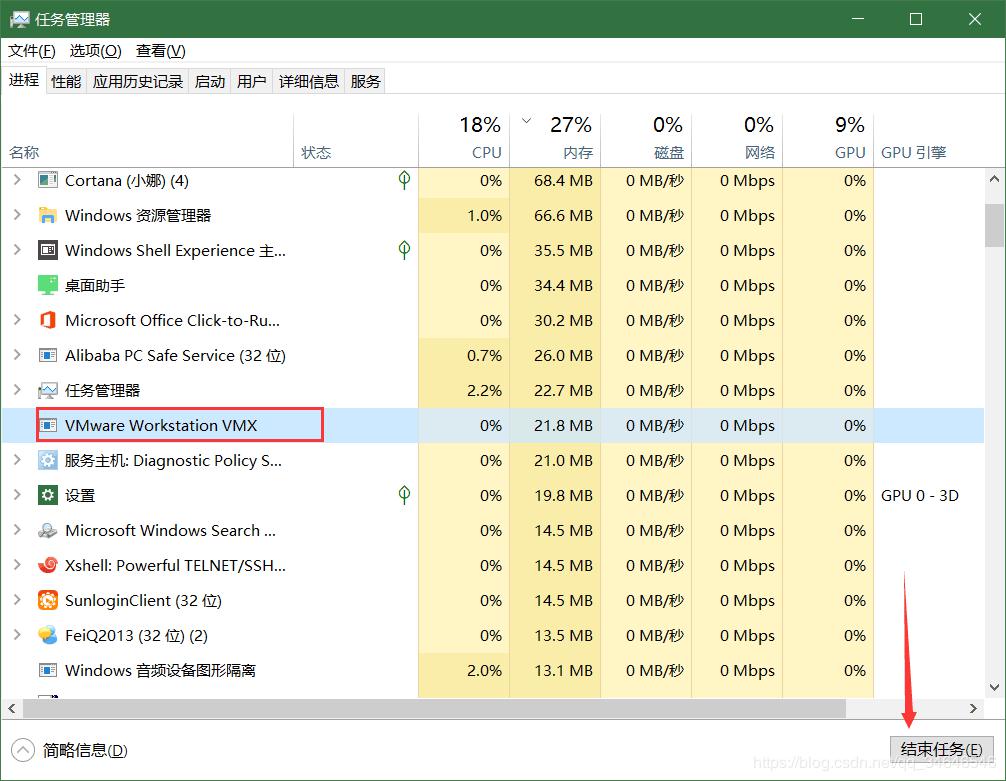The height and width of the screenshot is (781, 1006).
Task: Open the 查看(V) menu
Action: click(160, 51)
